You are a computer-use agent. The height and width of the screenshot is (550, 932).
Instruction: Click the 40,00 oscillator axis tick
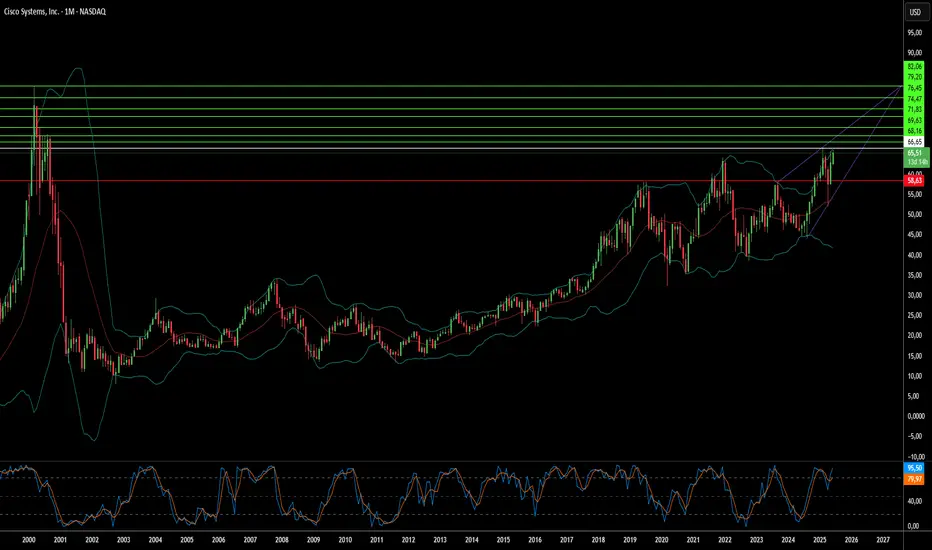tap(915, 502)
